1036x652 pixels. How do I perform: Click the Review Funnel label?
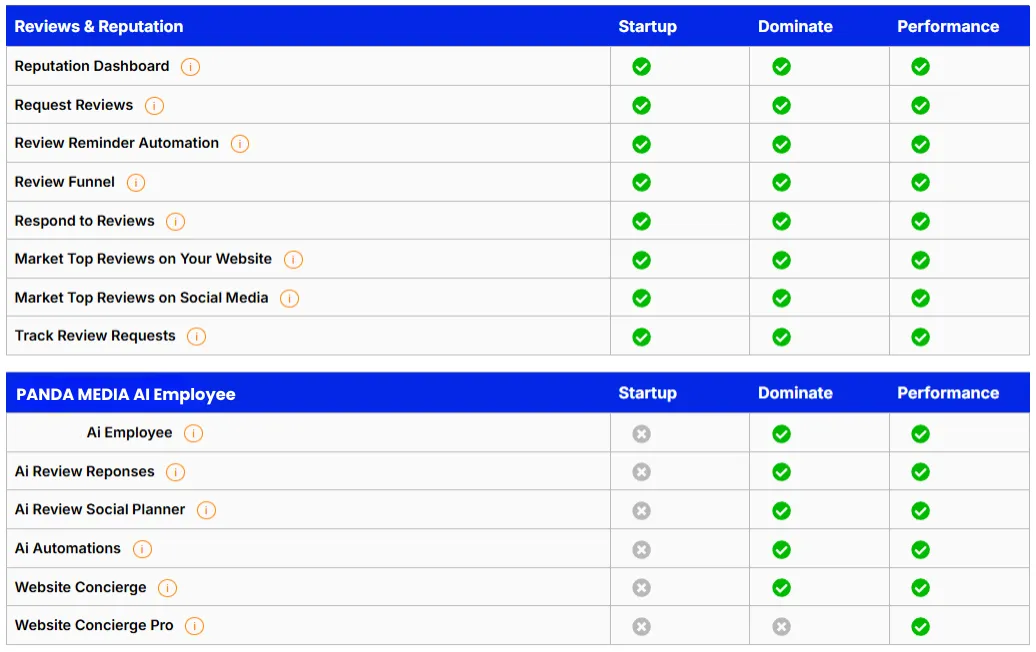click(x=65, y=182)
